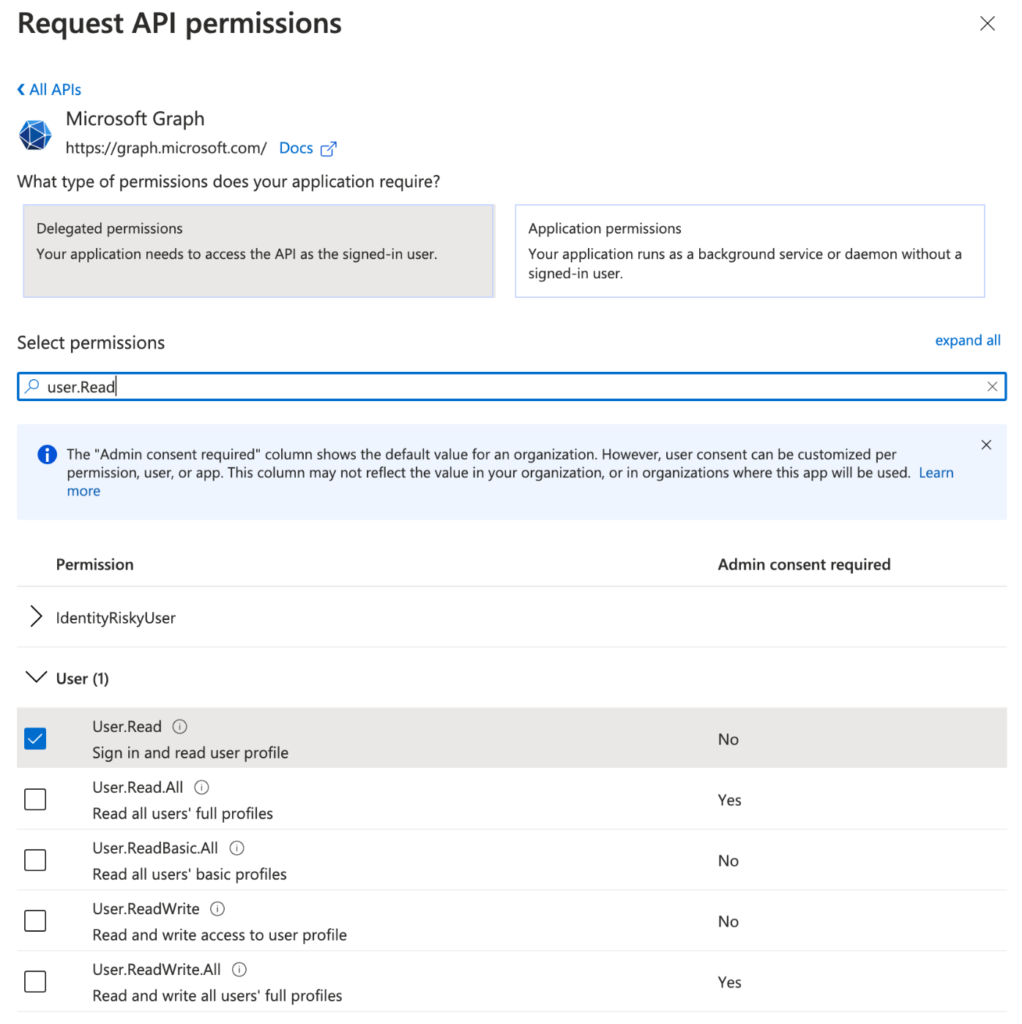Click the Docs external link icon

click(328, 149)
